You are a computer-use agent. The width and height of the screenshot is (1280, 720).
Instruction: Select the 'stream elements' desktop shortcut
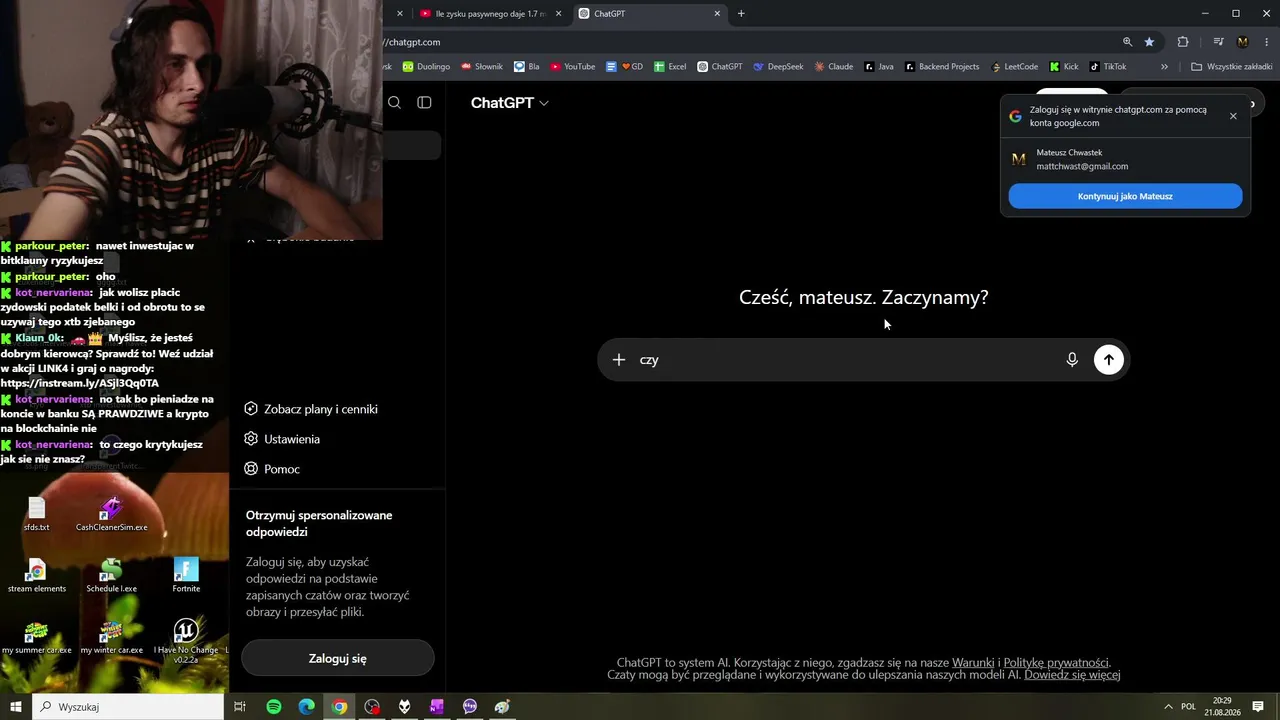tap(37, 576)
